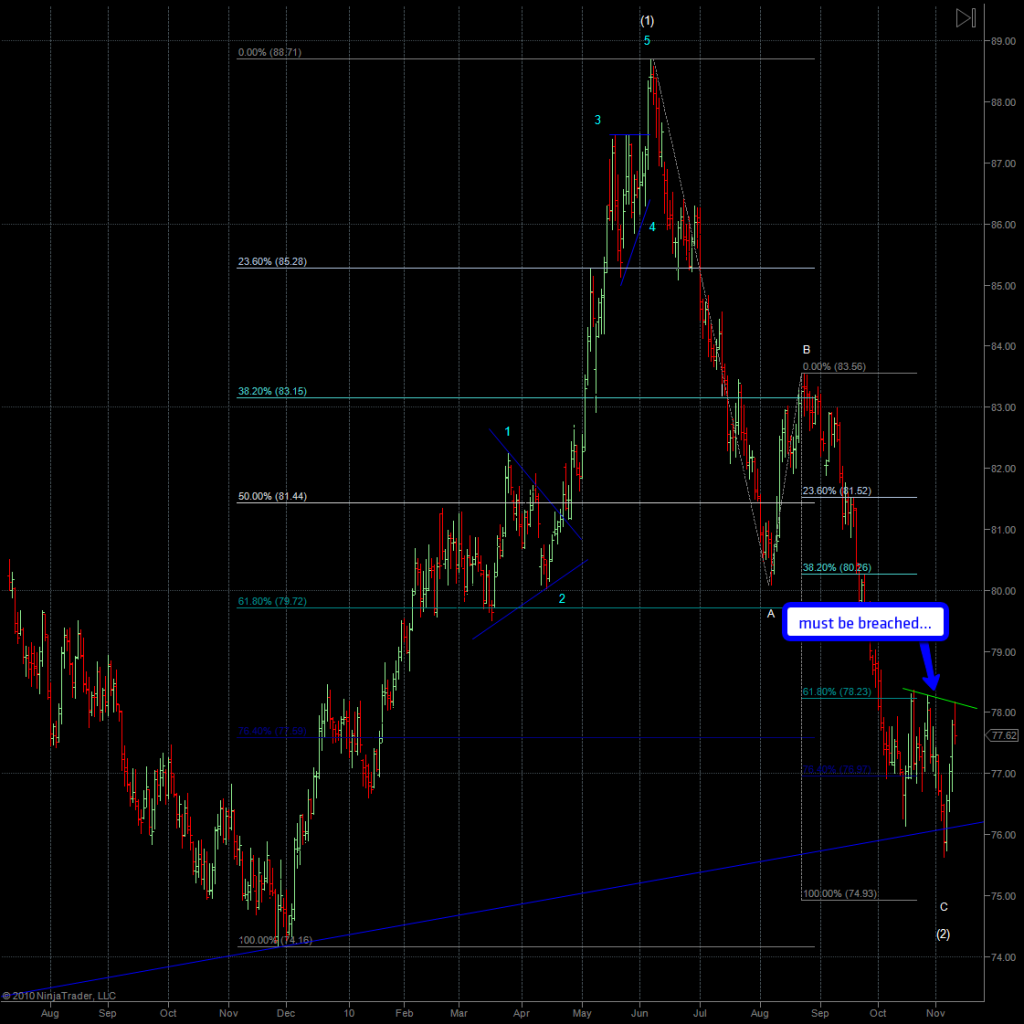Select the "must be breached..." text annotation

[864, 623]
